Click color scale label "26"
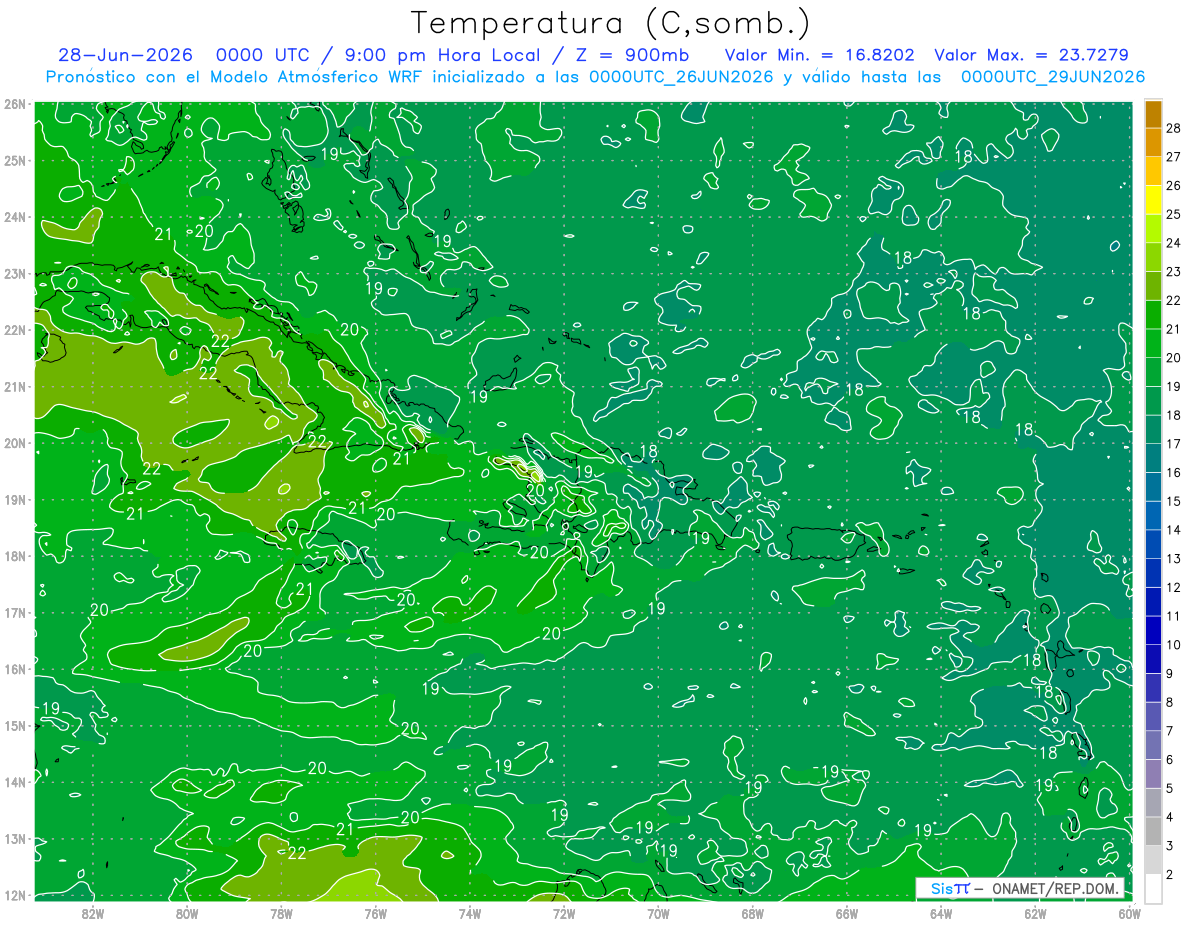Viewport: 1200px width, 927px height. pos(1174,186)
